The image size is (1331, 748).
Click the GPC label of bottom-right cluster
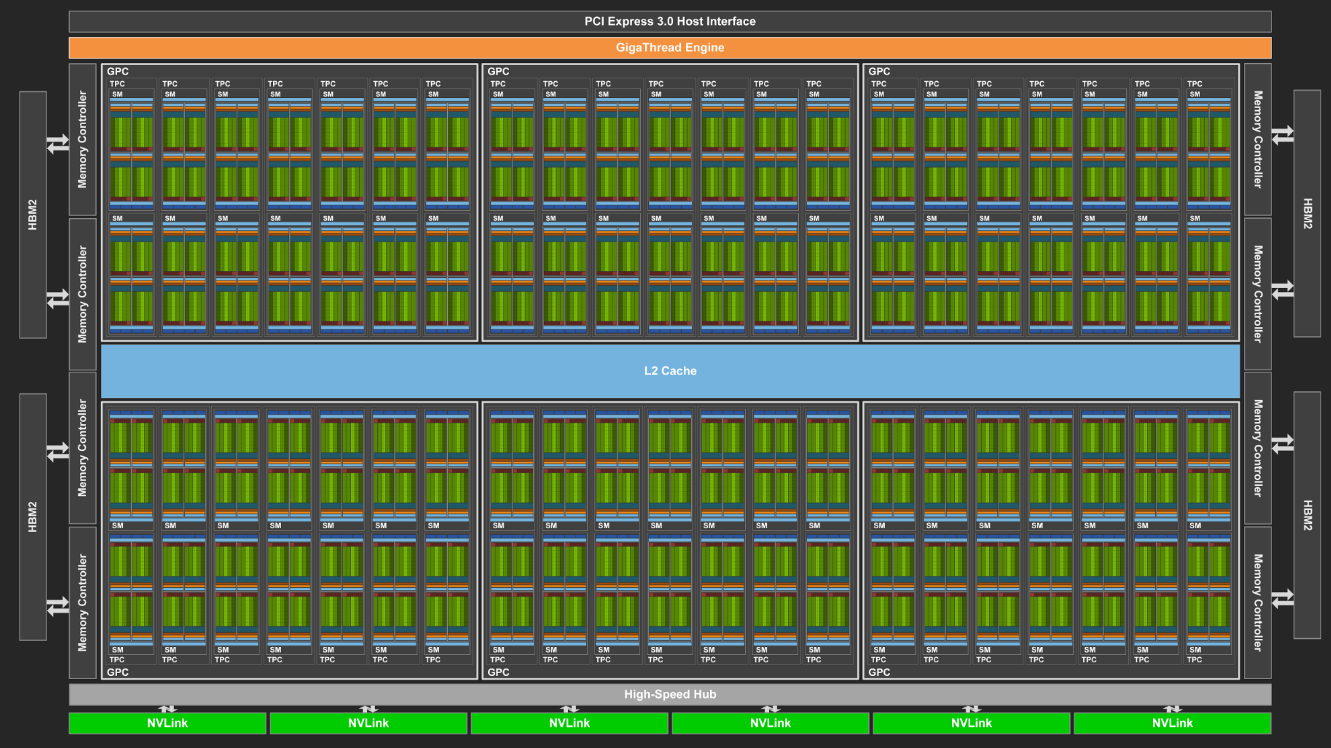pos(879,672)
